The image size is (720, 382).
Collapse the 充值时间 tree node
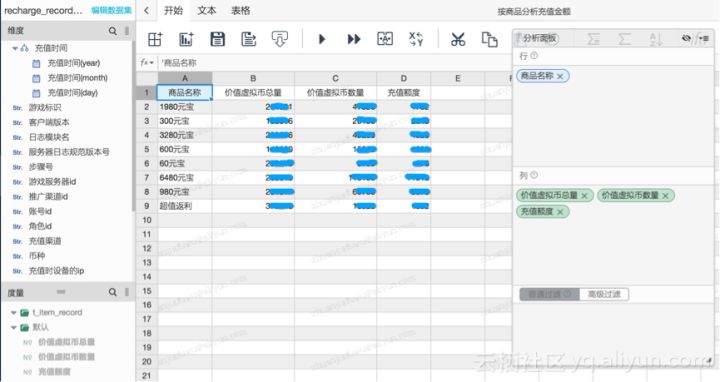point(15,48)
